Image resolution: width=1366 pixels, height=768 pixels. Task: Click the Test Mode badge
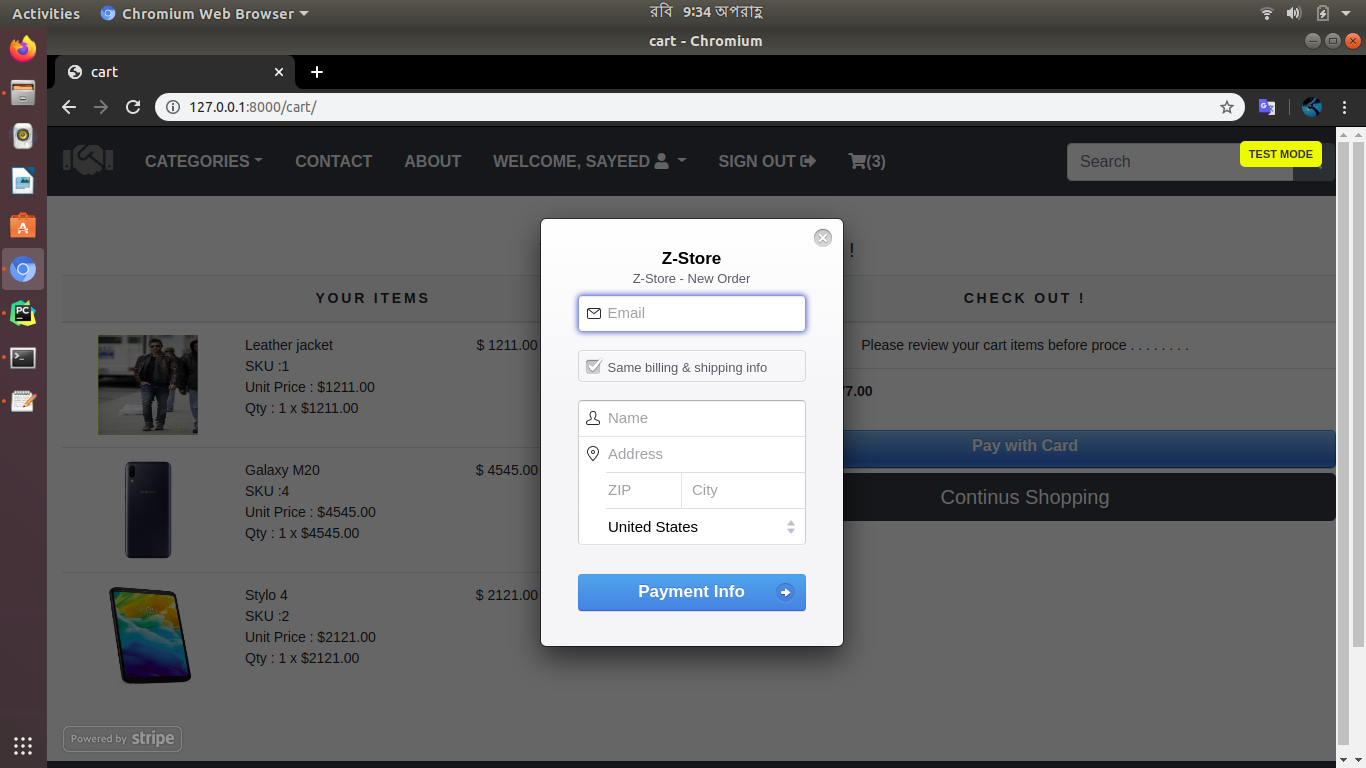point(1280,154)
